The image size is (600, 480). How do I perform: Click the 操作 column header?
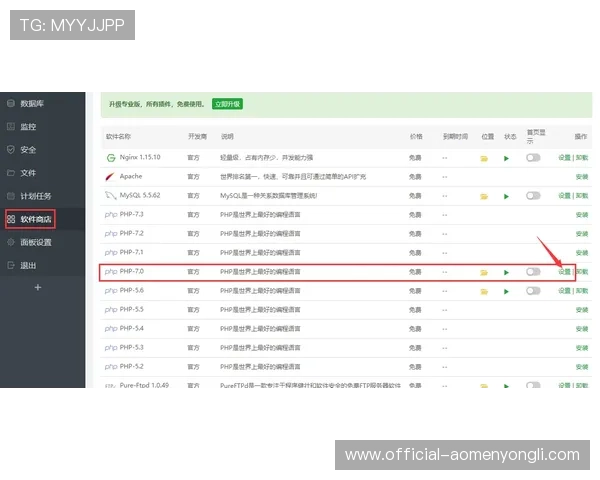click(x=580, y=137)
